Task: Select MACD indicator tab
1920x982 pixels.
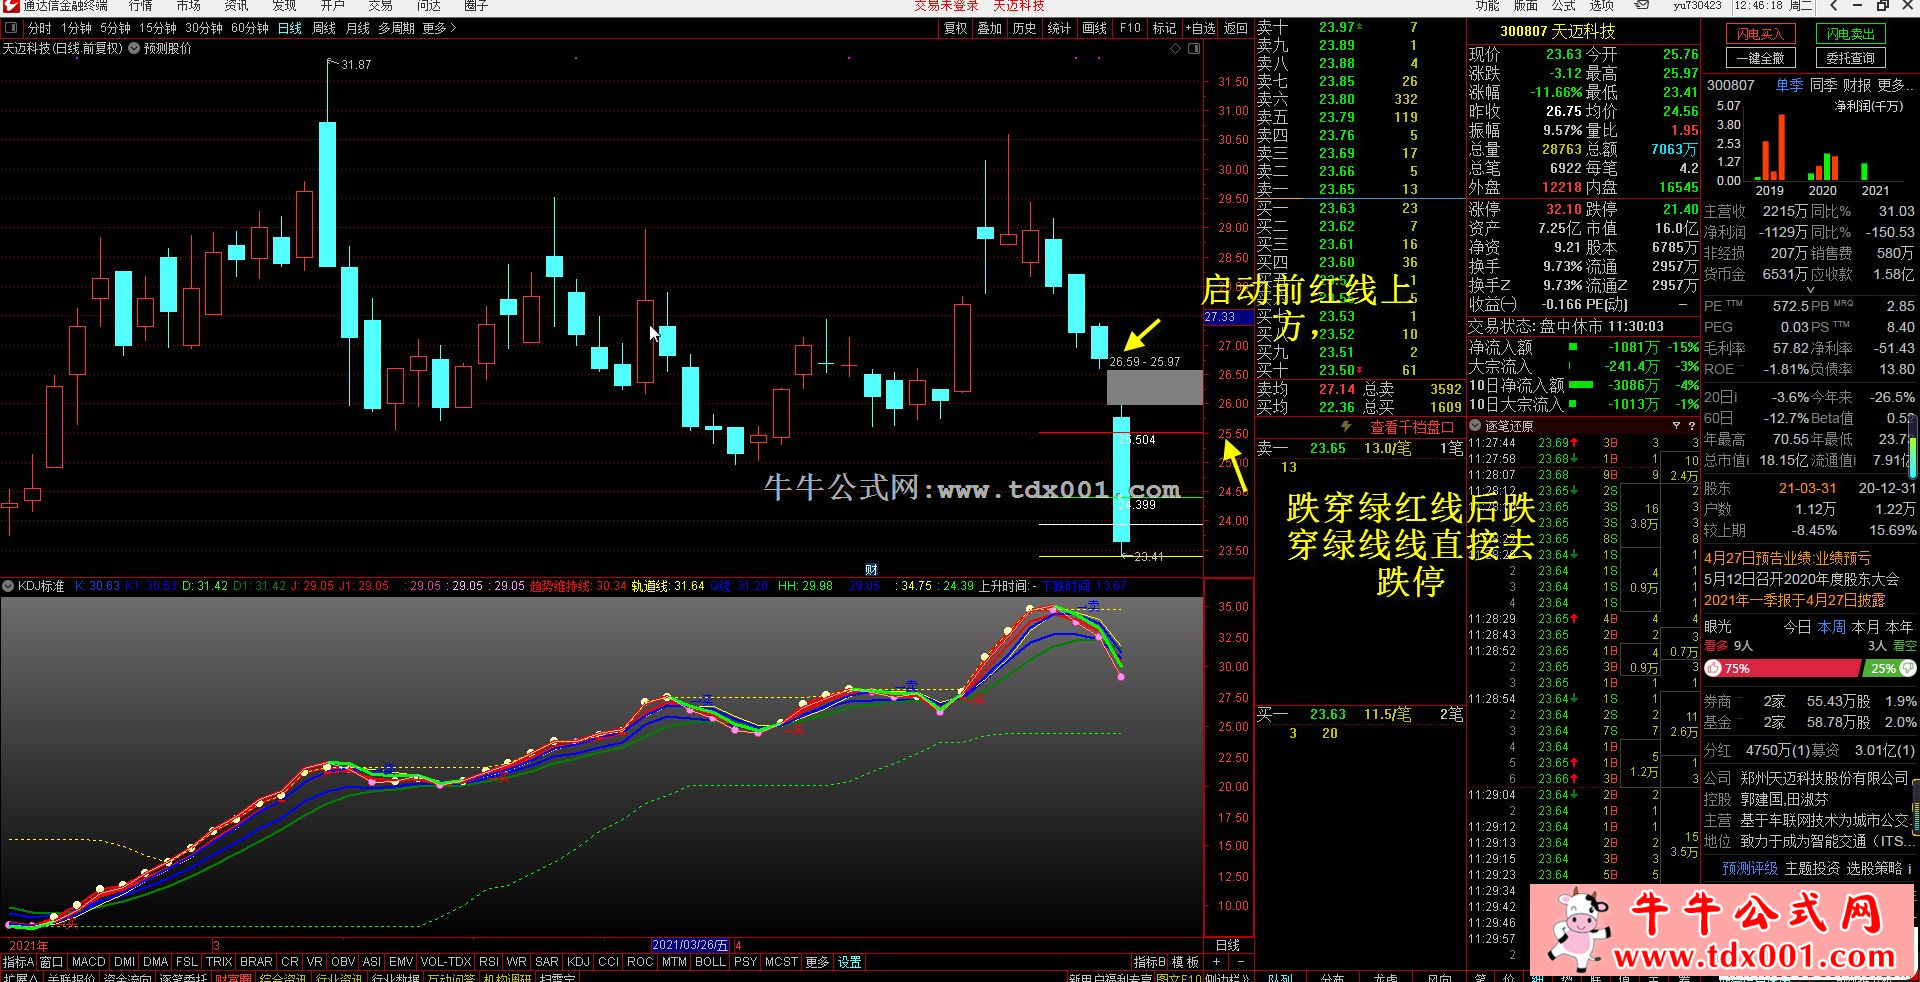Action: (89, 962)
